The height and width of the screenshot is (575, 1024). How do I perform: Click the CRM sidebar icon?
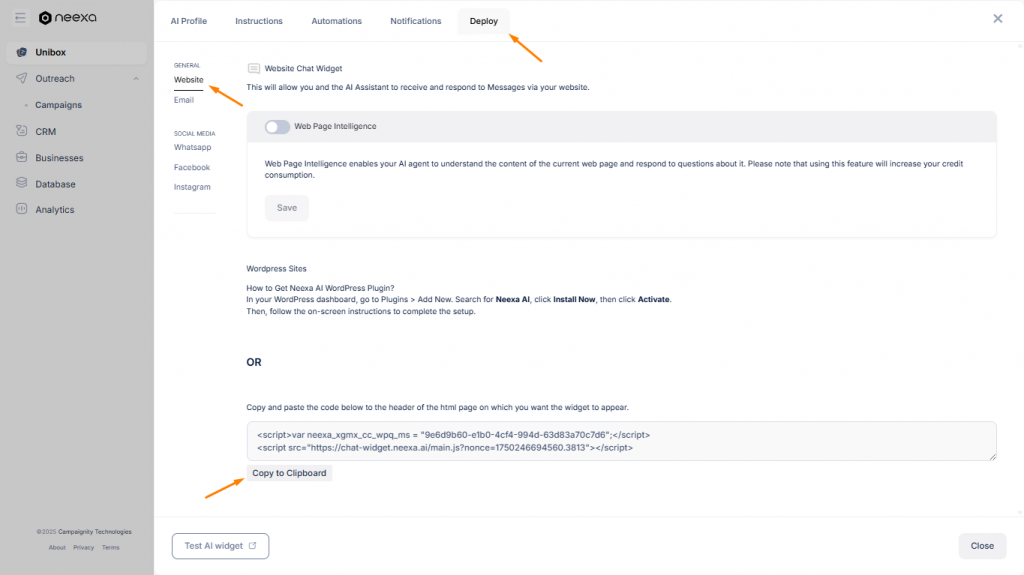(22, 131)
